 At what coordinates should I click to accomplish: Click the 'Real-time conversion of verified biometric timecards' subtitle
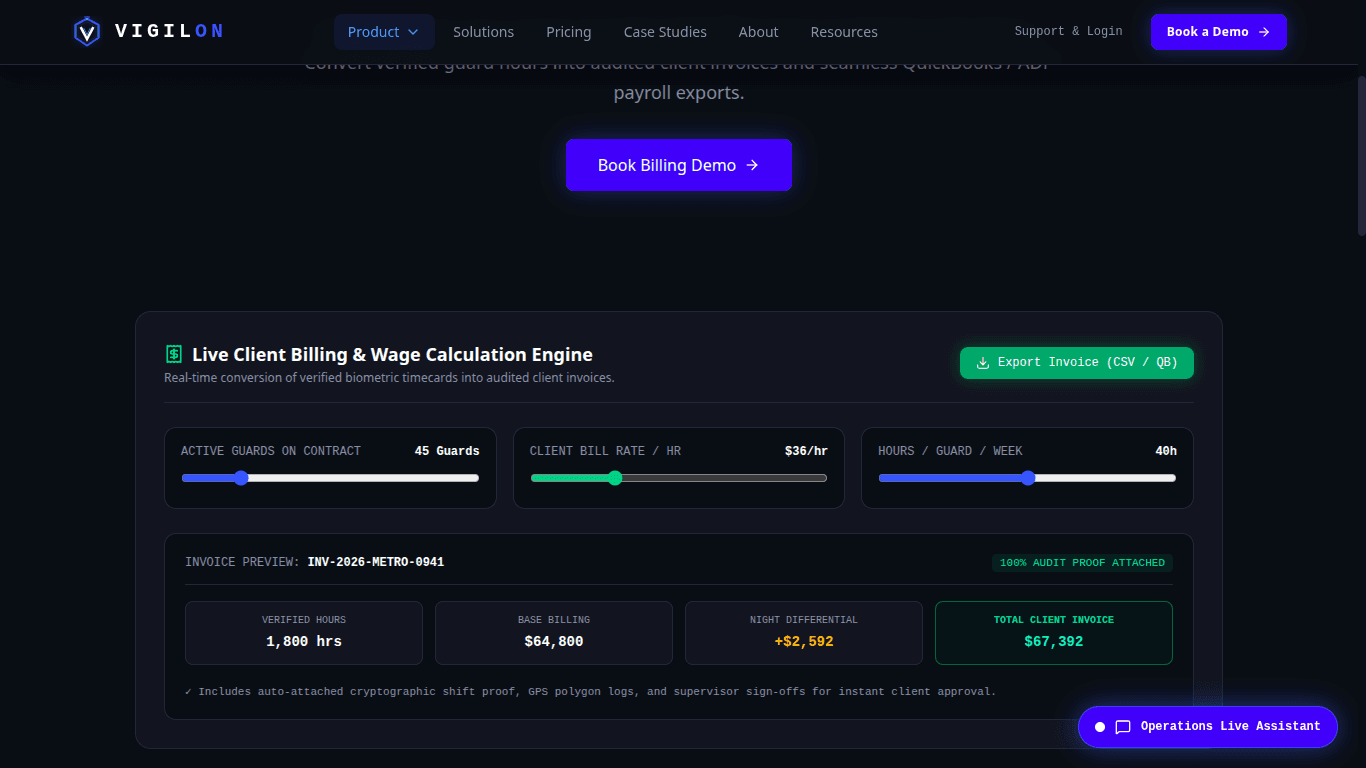pos(389,378)
